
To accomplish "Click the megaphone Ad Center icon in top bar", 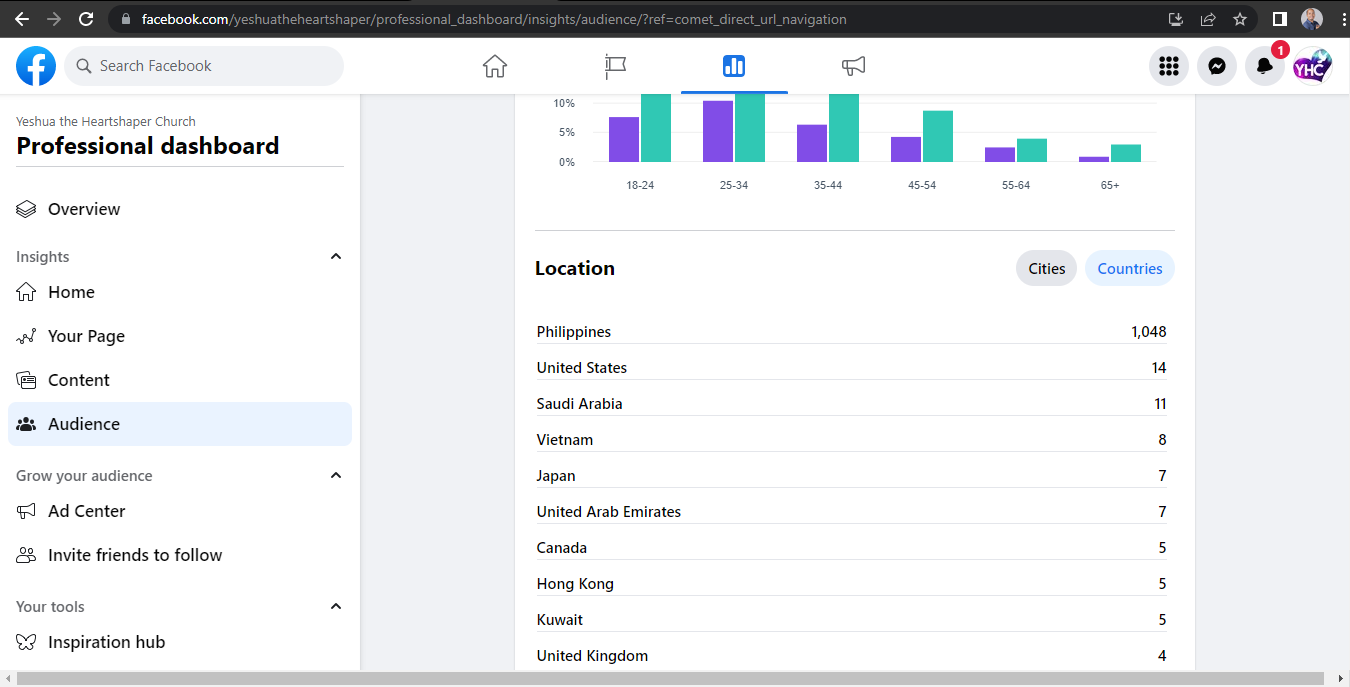I will tap(853, 66).
